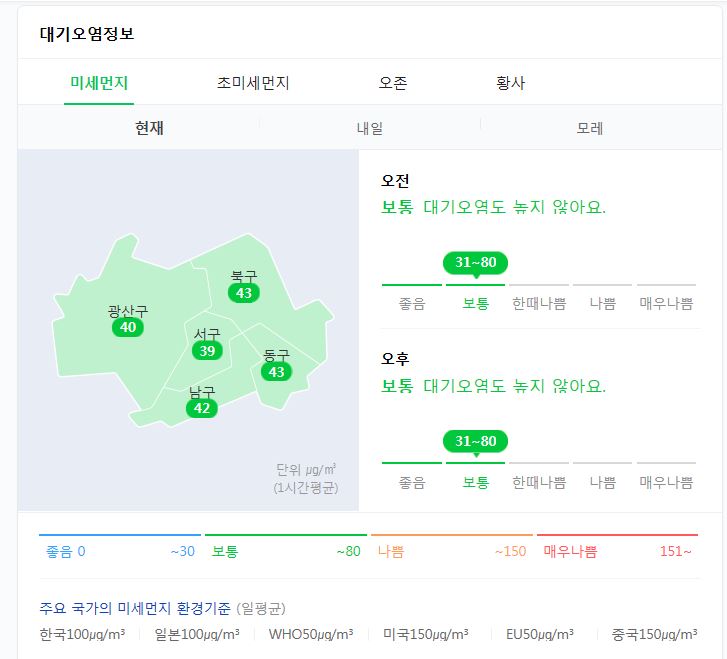Image resolution: width=727 pixels, height=659 pixels.
Task: Click the 좋음 0~30 legend bar
Action: [x=120, y=551]
